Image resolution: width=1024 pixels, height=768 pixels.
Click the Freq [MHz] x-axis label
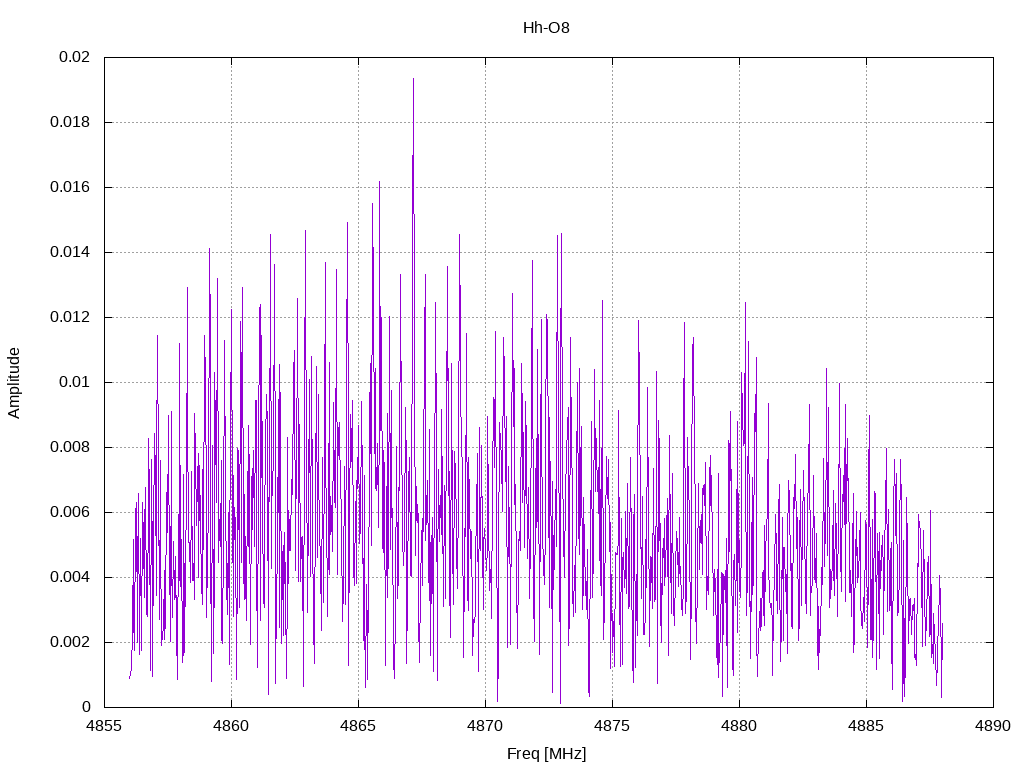coord(546,754)
